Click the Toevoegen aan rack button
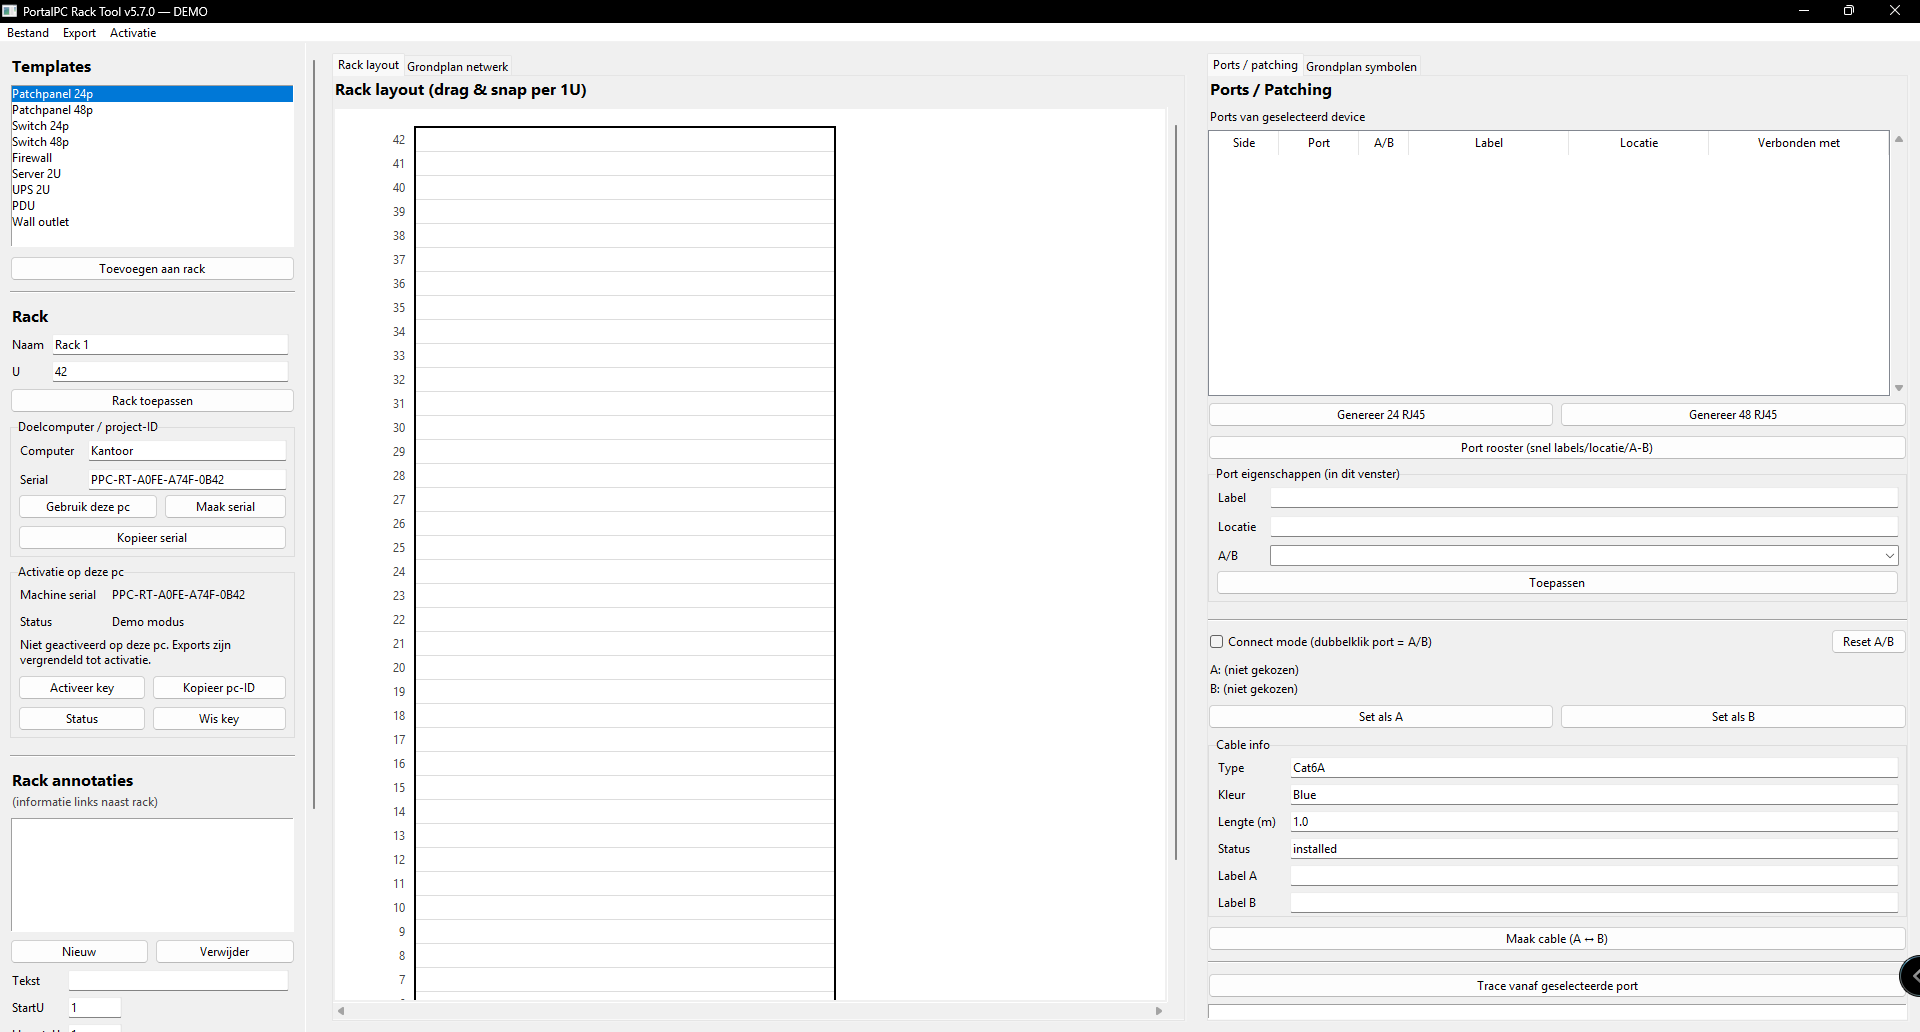Screen dimensions: 1920x1032 (152, 268)
